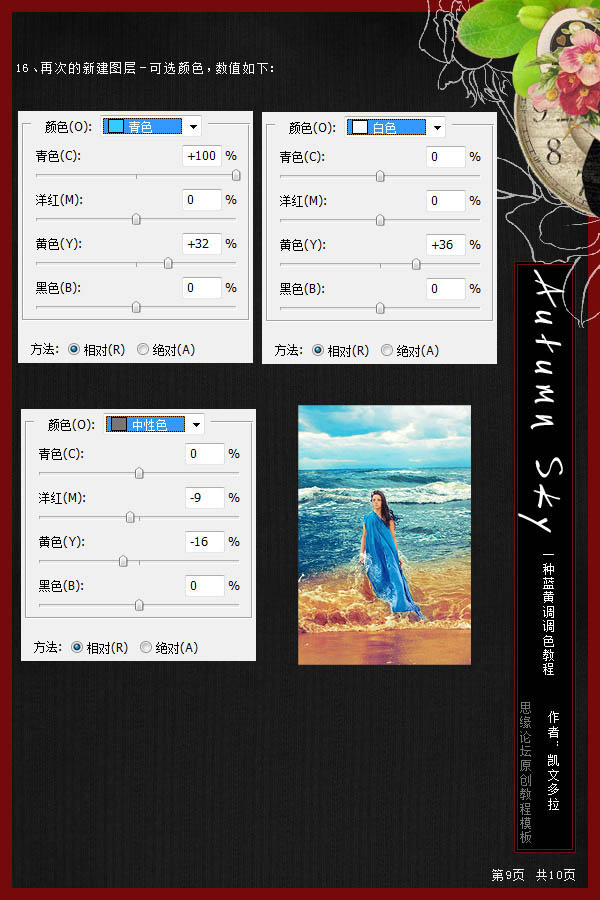
Task: Click the 黄色(Y) slider handle at -16
Action: tap(123, 561)
